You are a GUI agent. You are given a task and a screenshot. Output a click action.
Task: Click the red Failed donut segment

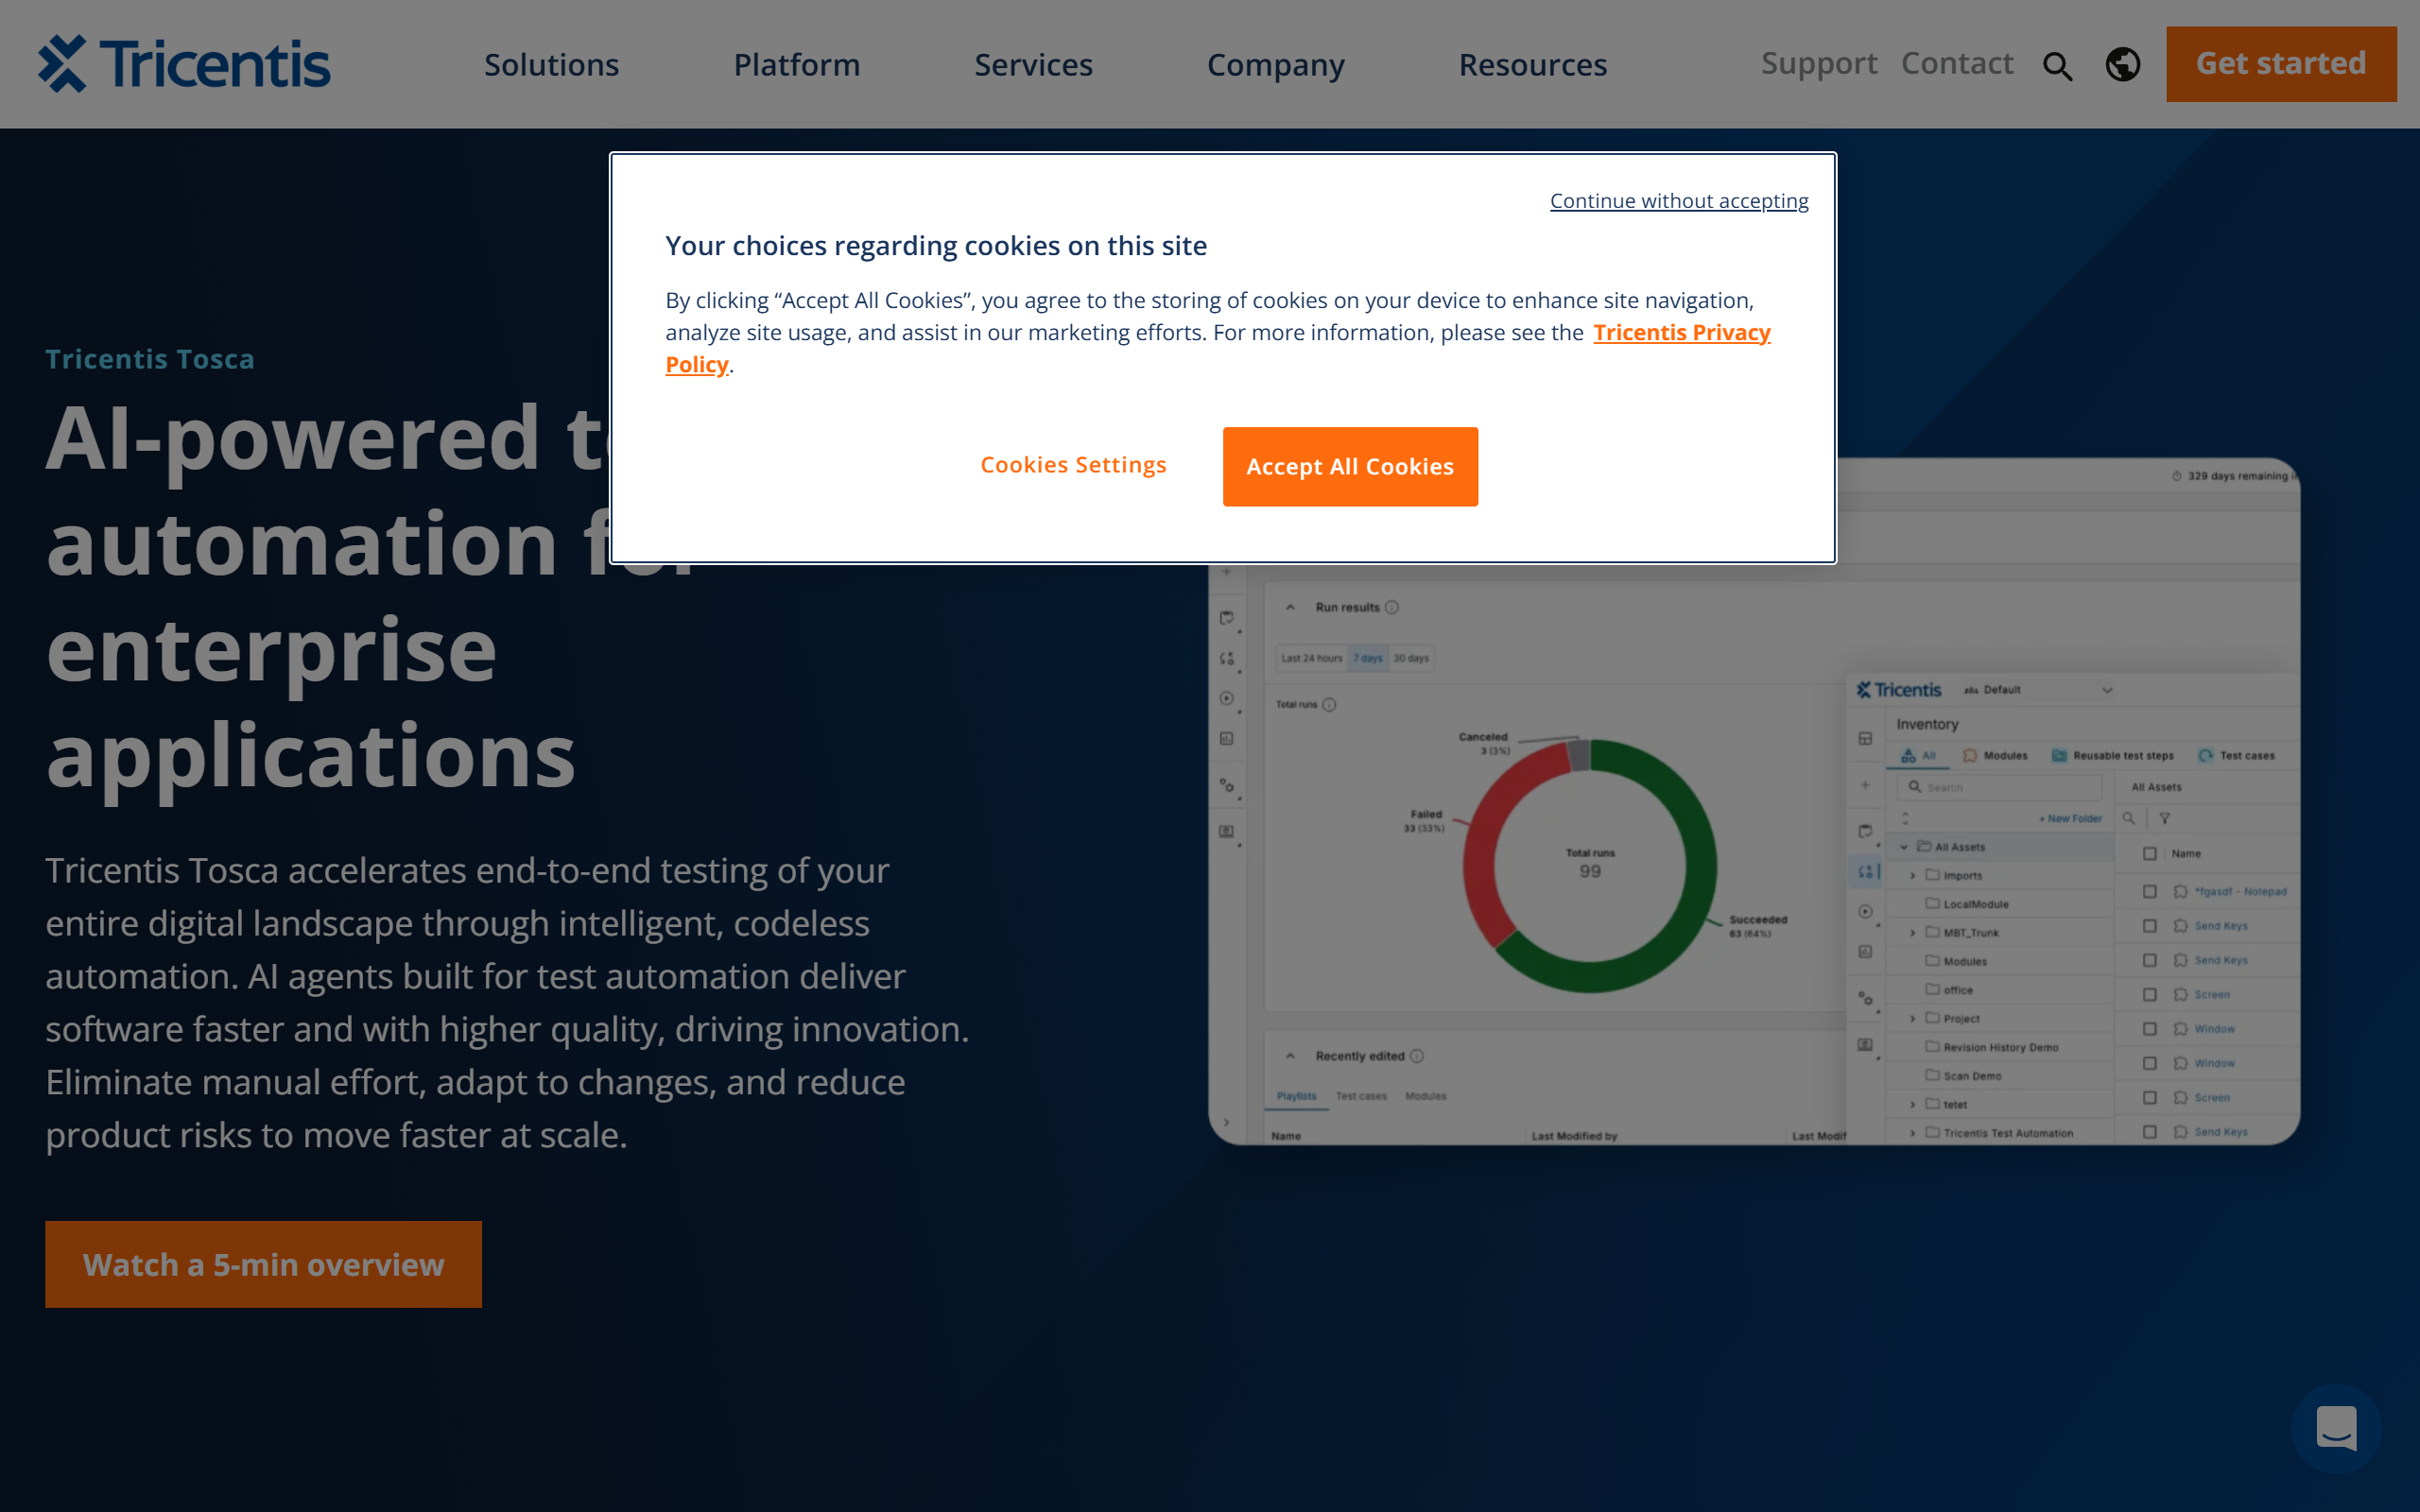coord(1483,850)
